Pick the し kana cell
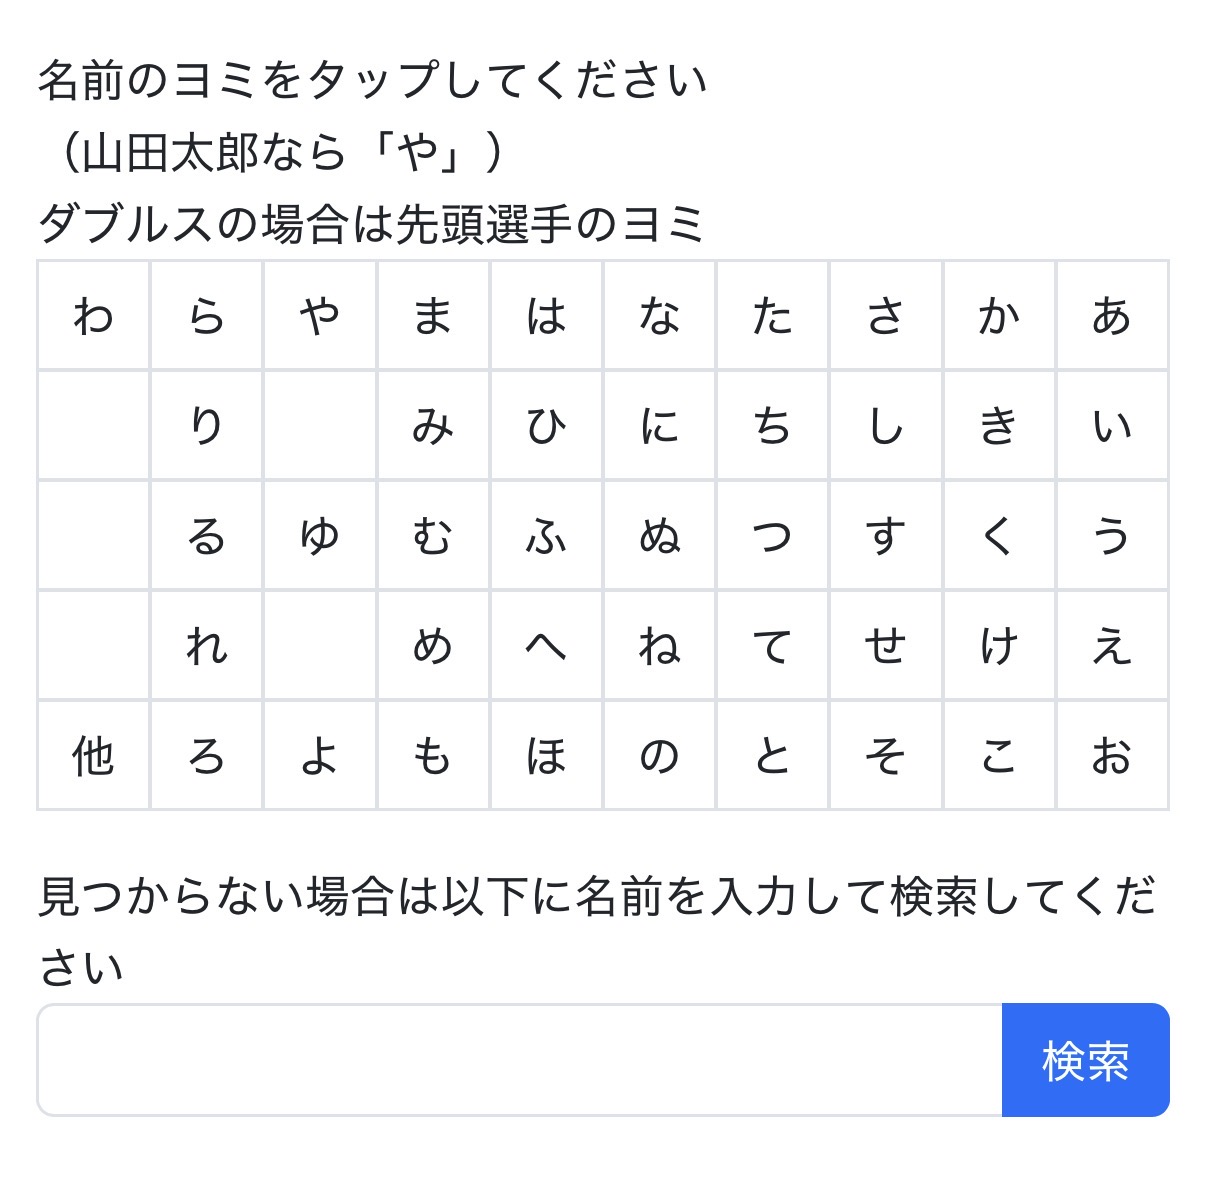Screen dimensions: 1206x1180 (886, 426)
